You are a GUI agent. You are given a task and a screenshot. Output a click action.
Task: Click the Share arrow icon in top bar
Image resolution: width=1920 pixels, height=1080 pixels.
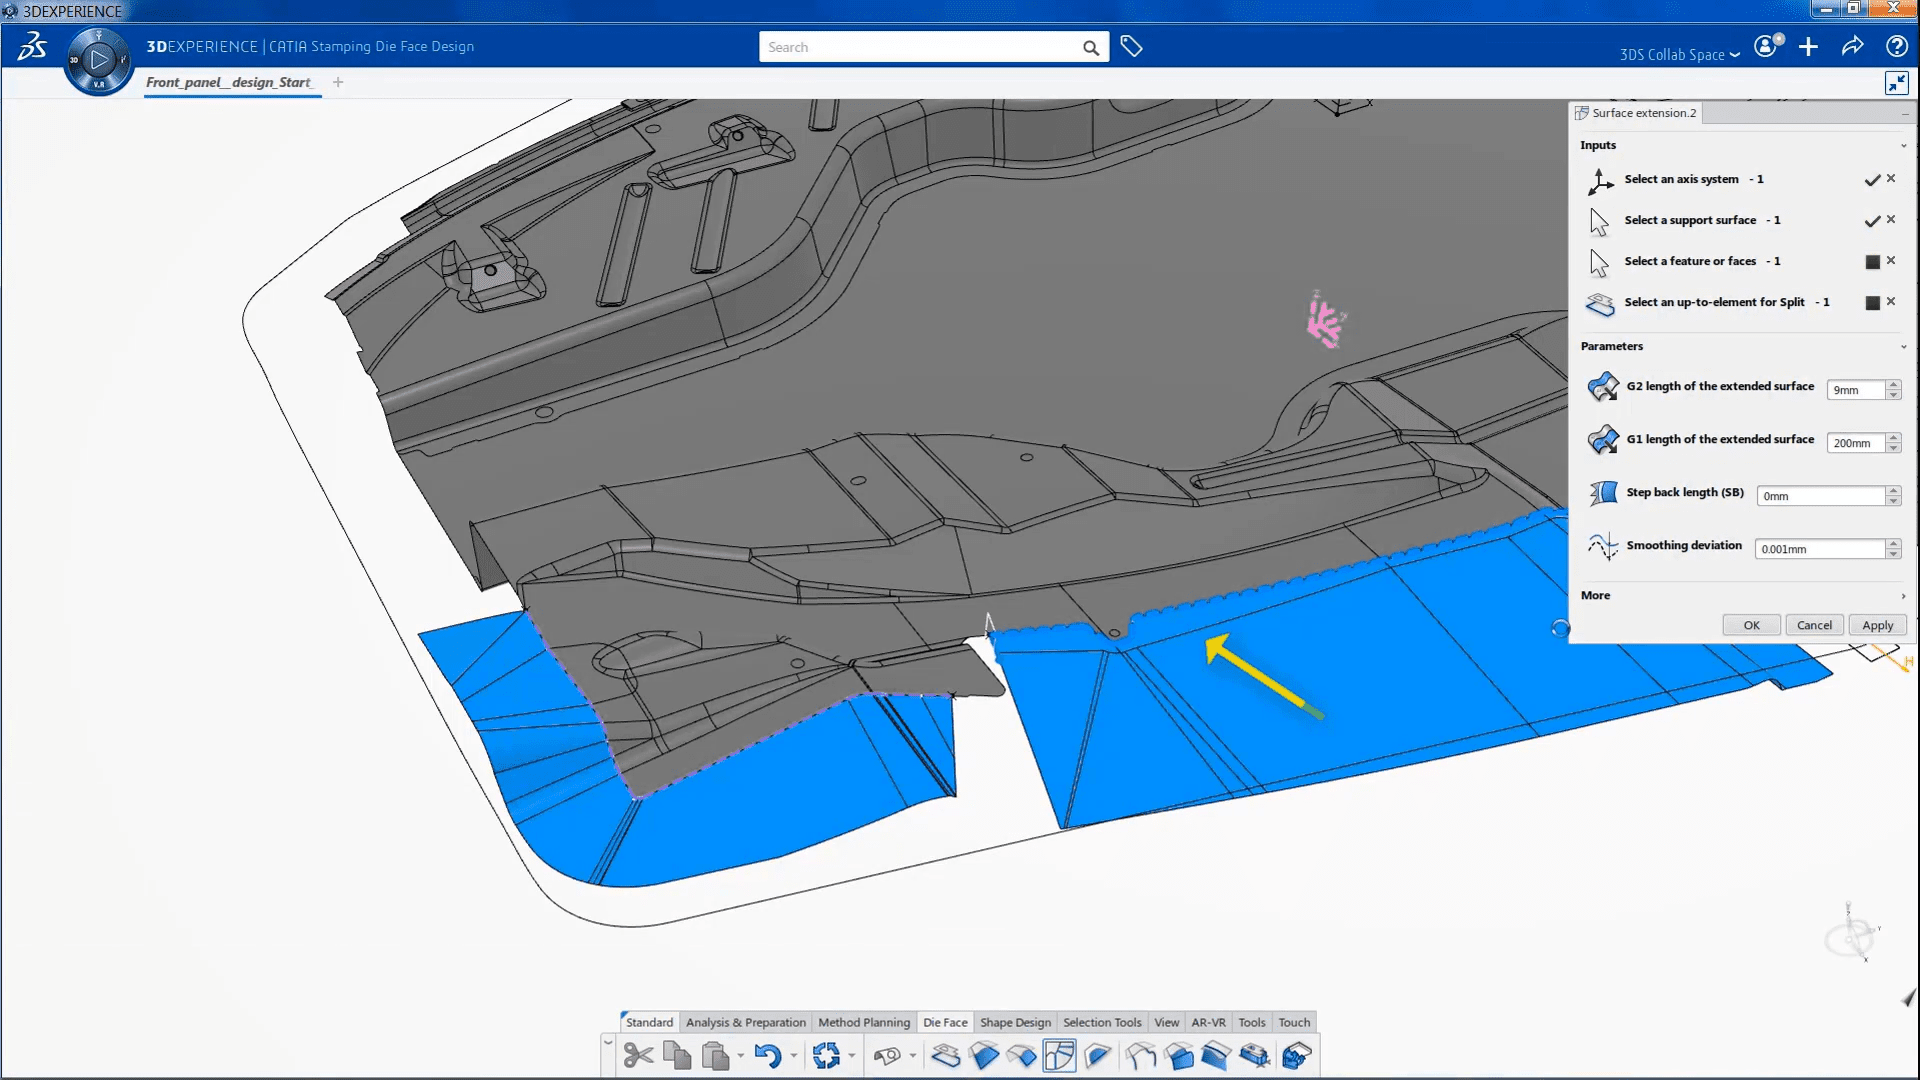[x=1852, y=47]
